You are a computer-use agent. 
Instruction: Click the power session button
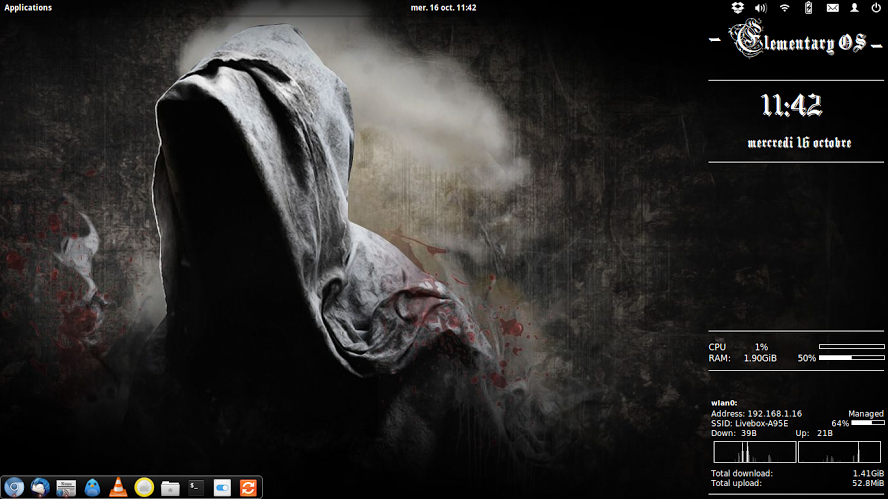point(876,8)
